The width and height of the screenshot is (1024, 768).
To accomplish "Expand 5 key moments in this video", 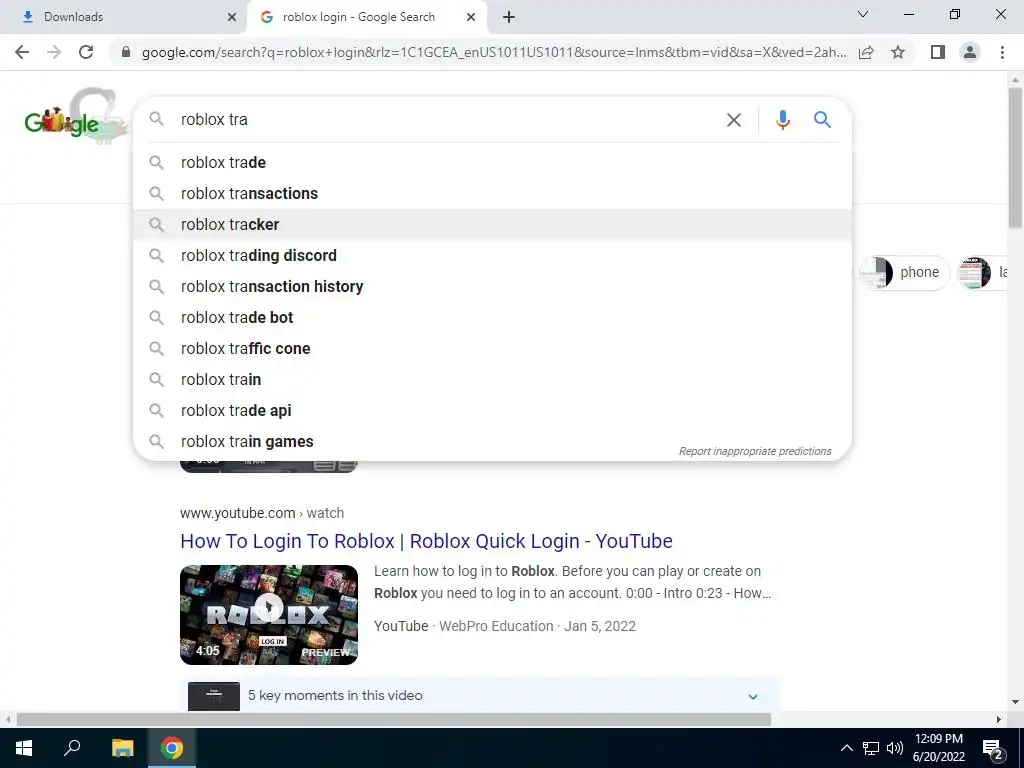I will pyautogui.click(x=481, y=696).
